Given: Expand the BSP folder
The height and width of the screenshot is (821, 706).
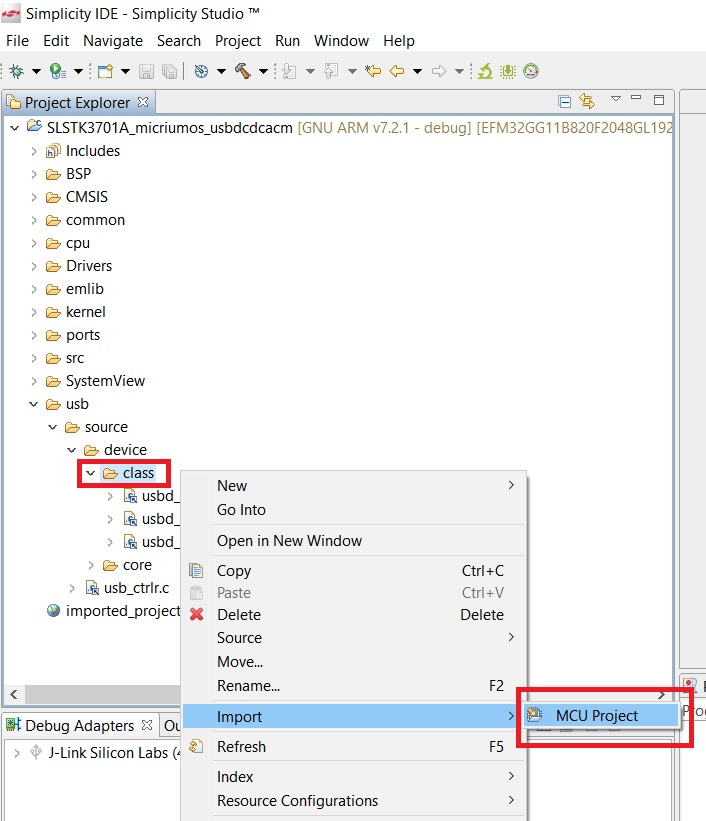Looking at the screenshot, I should point(34,174).
